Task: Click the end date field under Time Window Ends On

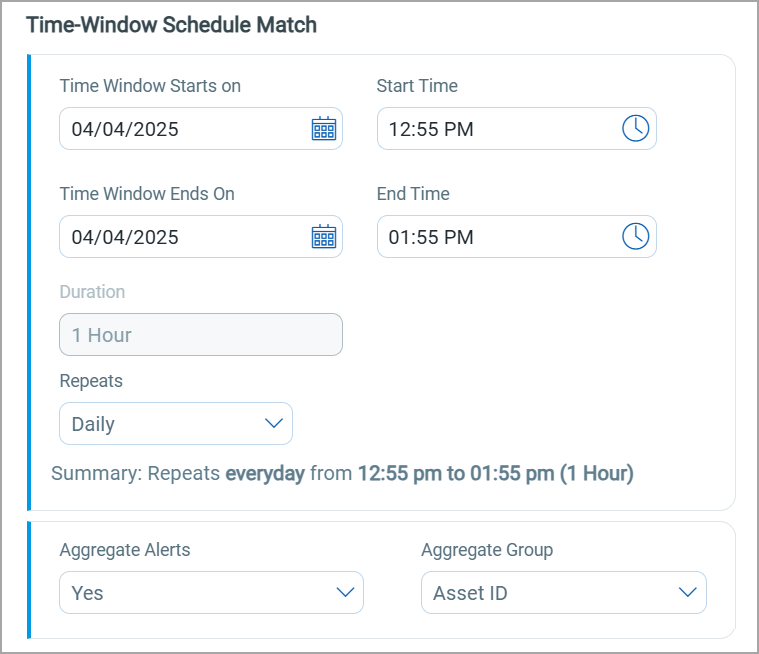Action: tap(180, 237)
